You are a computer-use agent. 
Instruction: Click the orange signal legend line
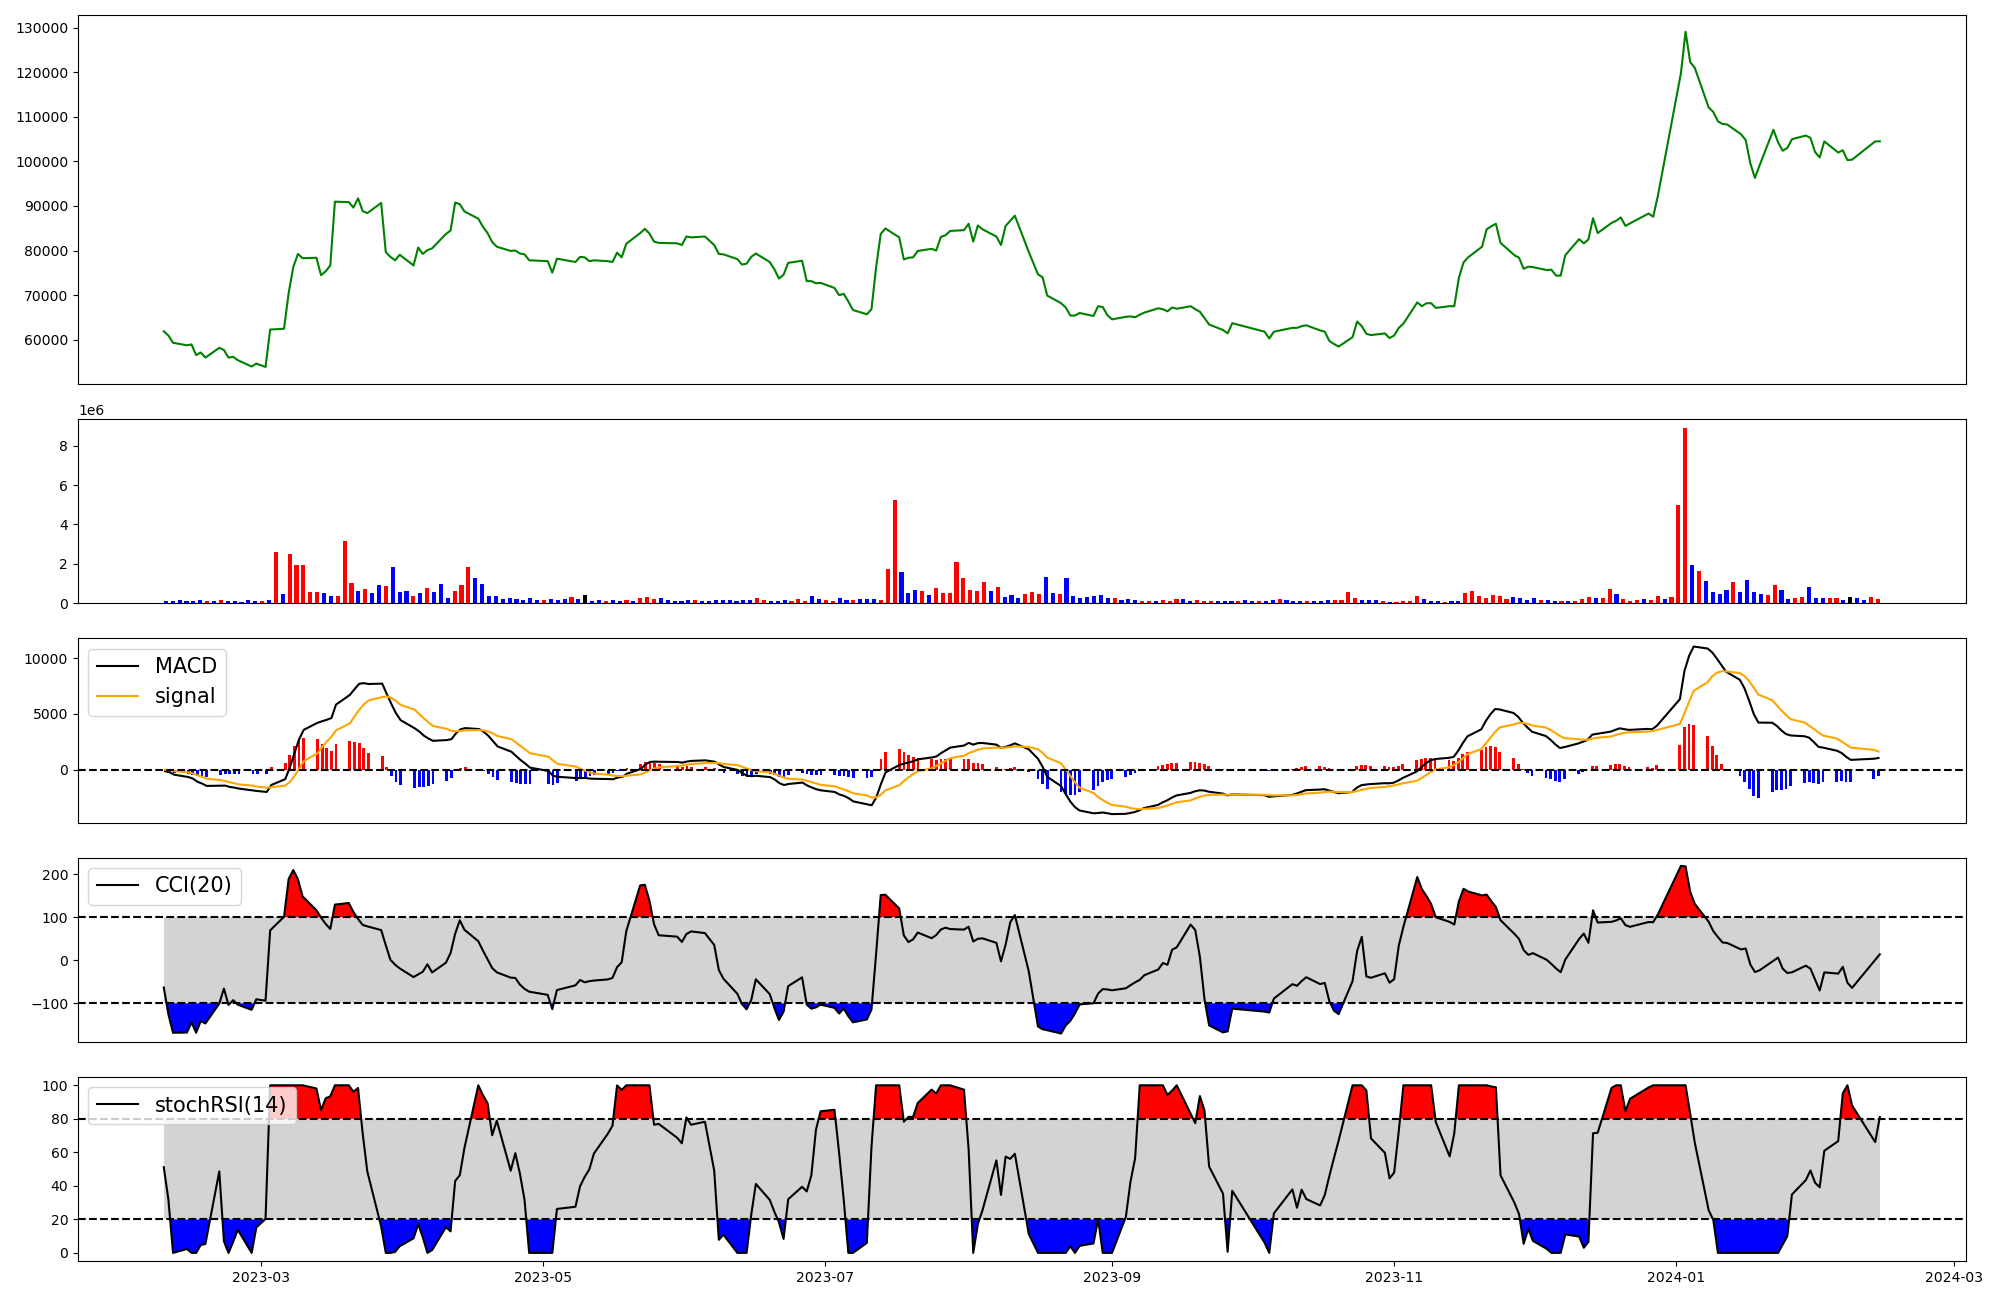[120, 696]
